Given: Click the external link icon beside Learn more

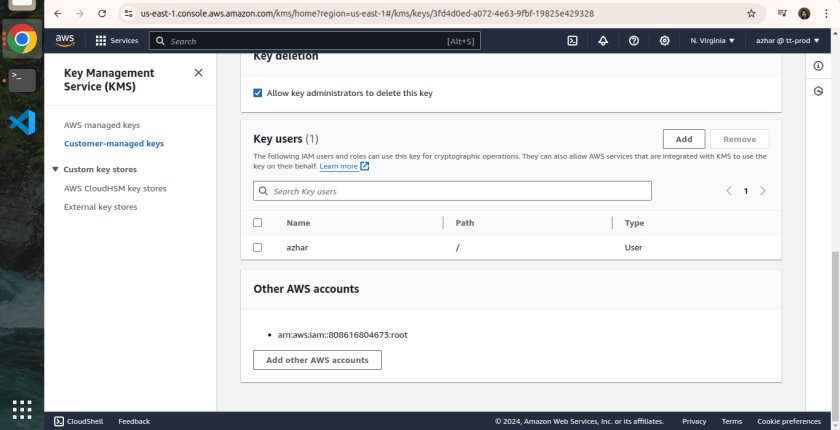Looking at the screenshot, I should pos(364,166).
